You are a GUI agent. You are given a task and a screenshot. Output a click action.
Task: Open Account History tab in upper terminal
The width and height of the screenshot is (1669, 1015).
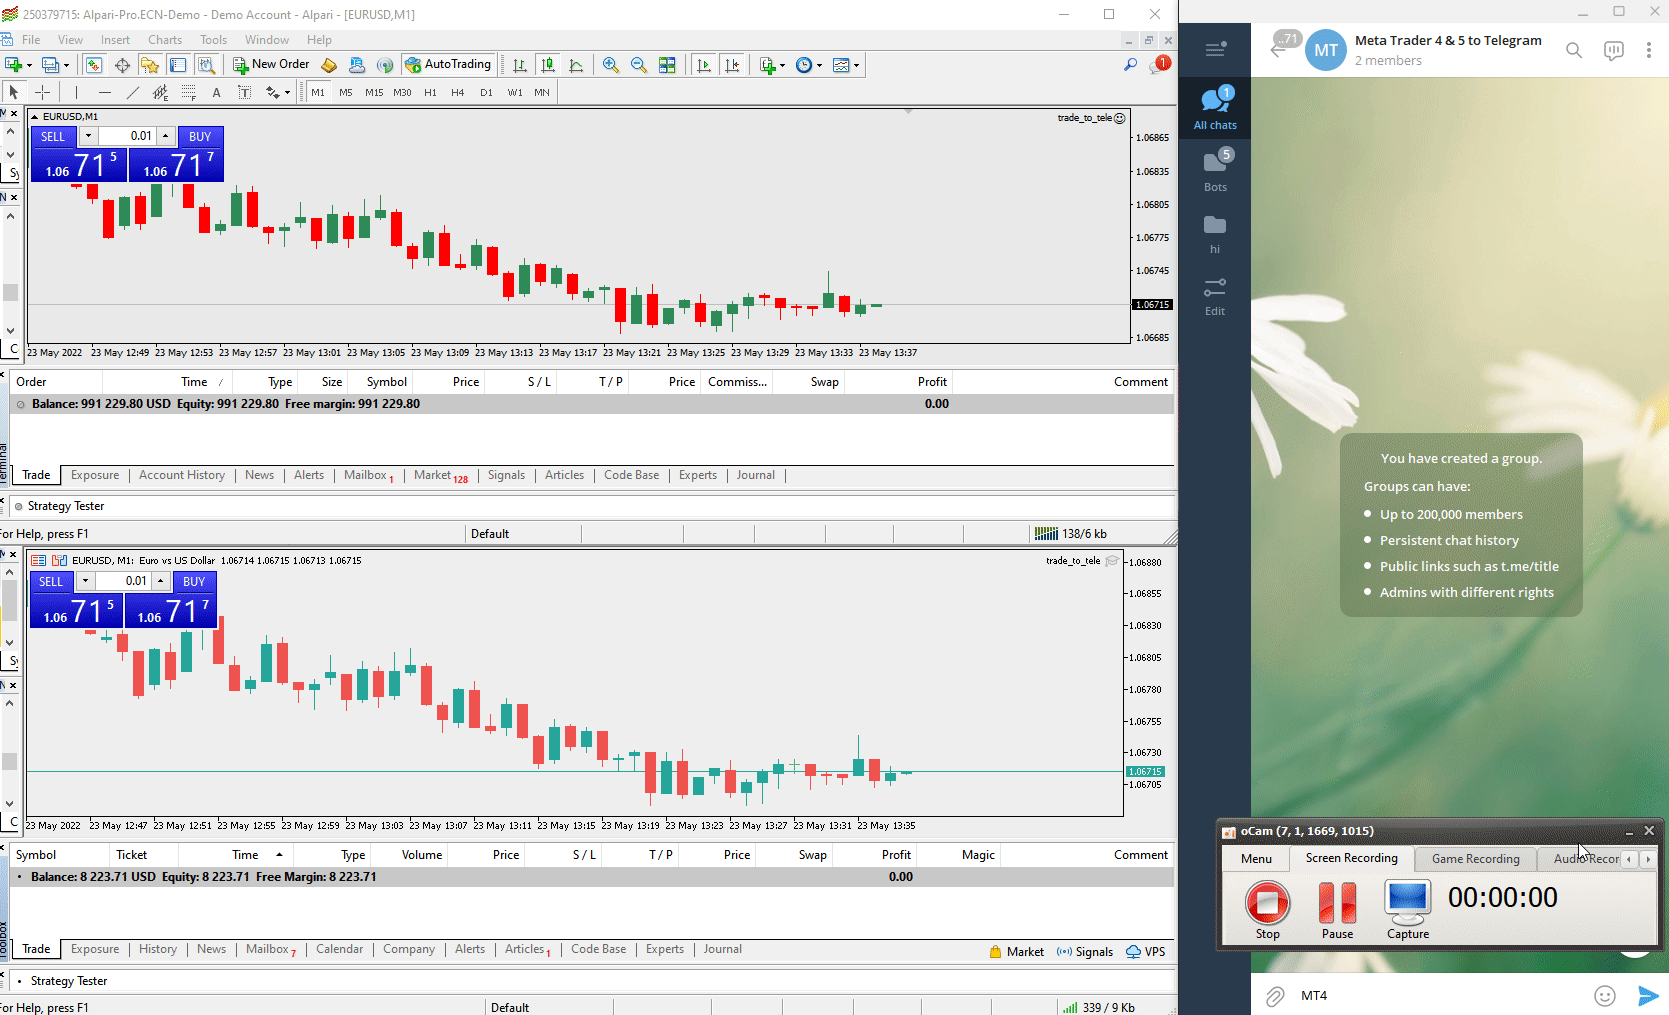point(182,475)
